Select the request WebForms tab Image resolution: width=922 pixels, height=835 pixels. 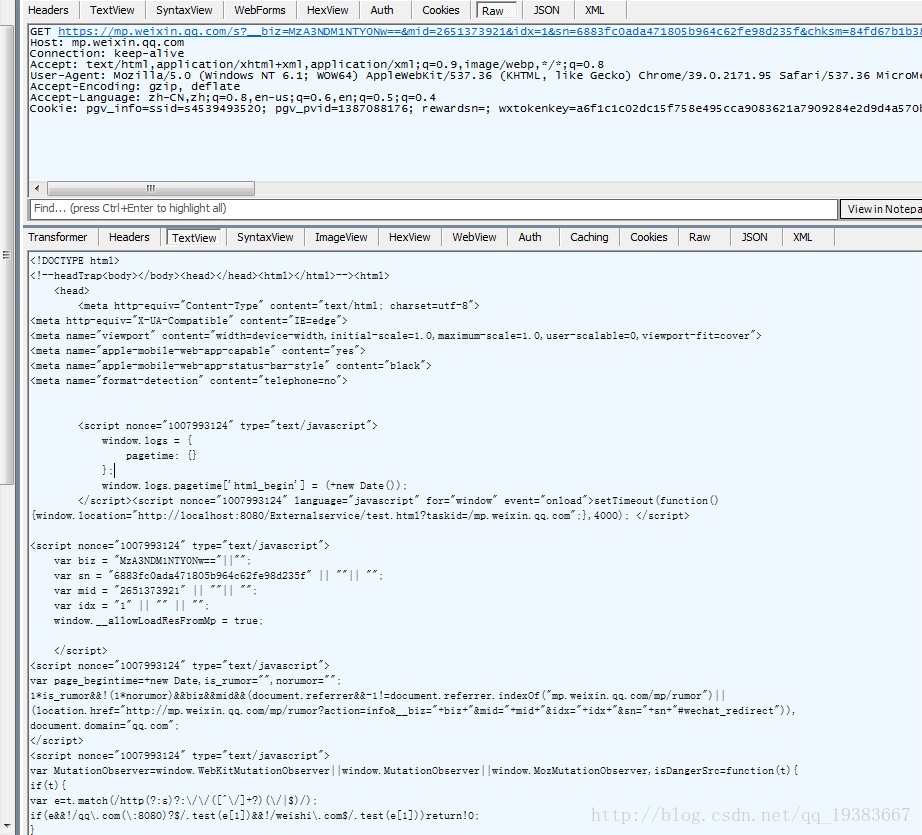point(259,10)
